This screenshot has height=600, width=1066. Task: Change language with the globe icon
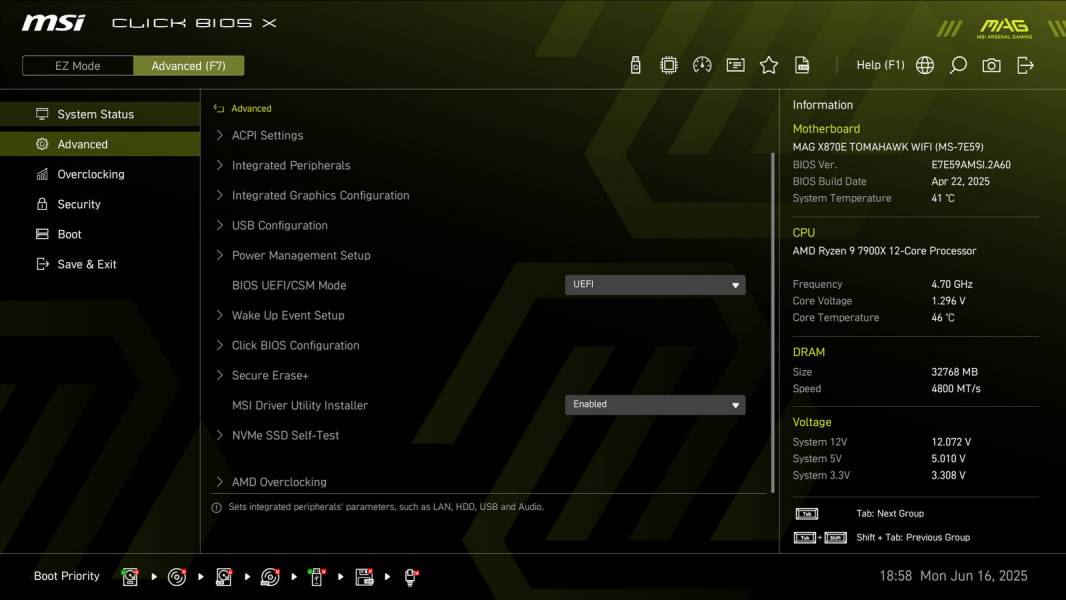click(924, 65)
